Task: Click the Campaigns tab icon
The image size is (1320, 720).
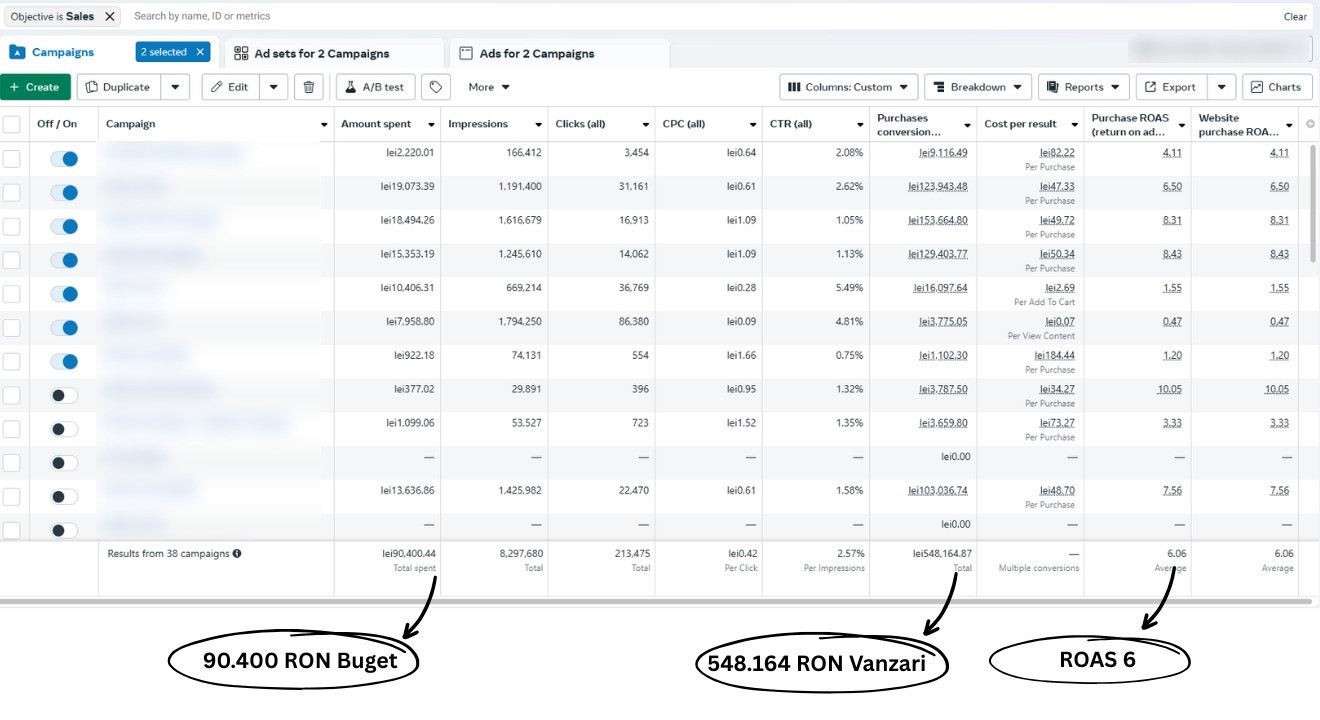Action: (x=16, y=52)
